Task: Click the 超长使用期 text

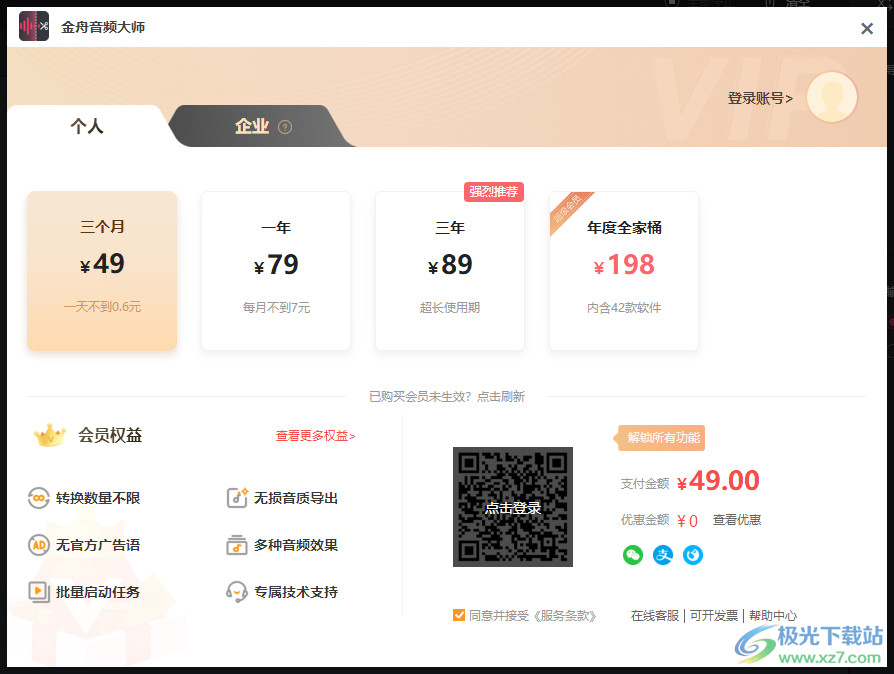Action: (450, 308)
